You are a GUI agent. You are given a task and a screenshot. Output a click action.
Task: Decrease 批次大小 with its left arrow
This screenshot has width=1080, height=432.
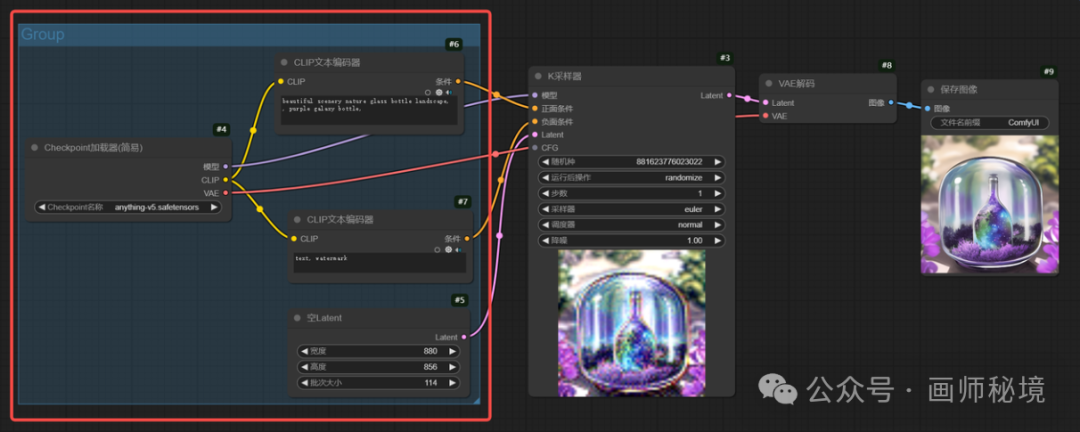click(x=304, y=382)
